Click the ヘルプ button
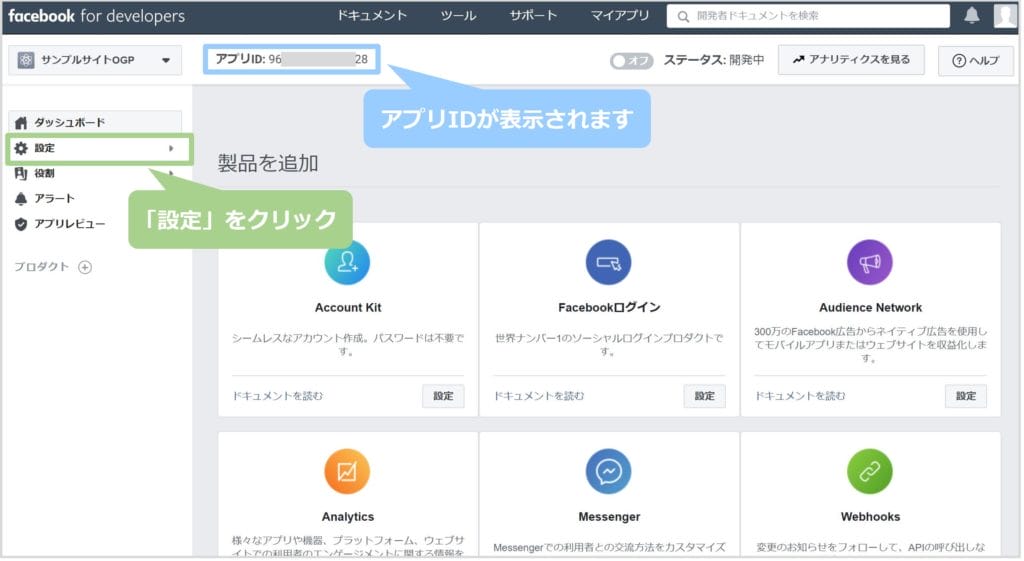 pyautogui.click(x=978, y=61)
